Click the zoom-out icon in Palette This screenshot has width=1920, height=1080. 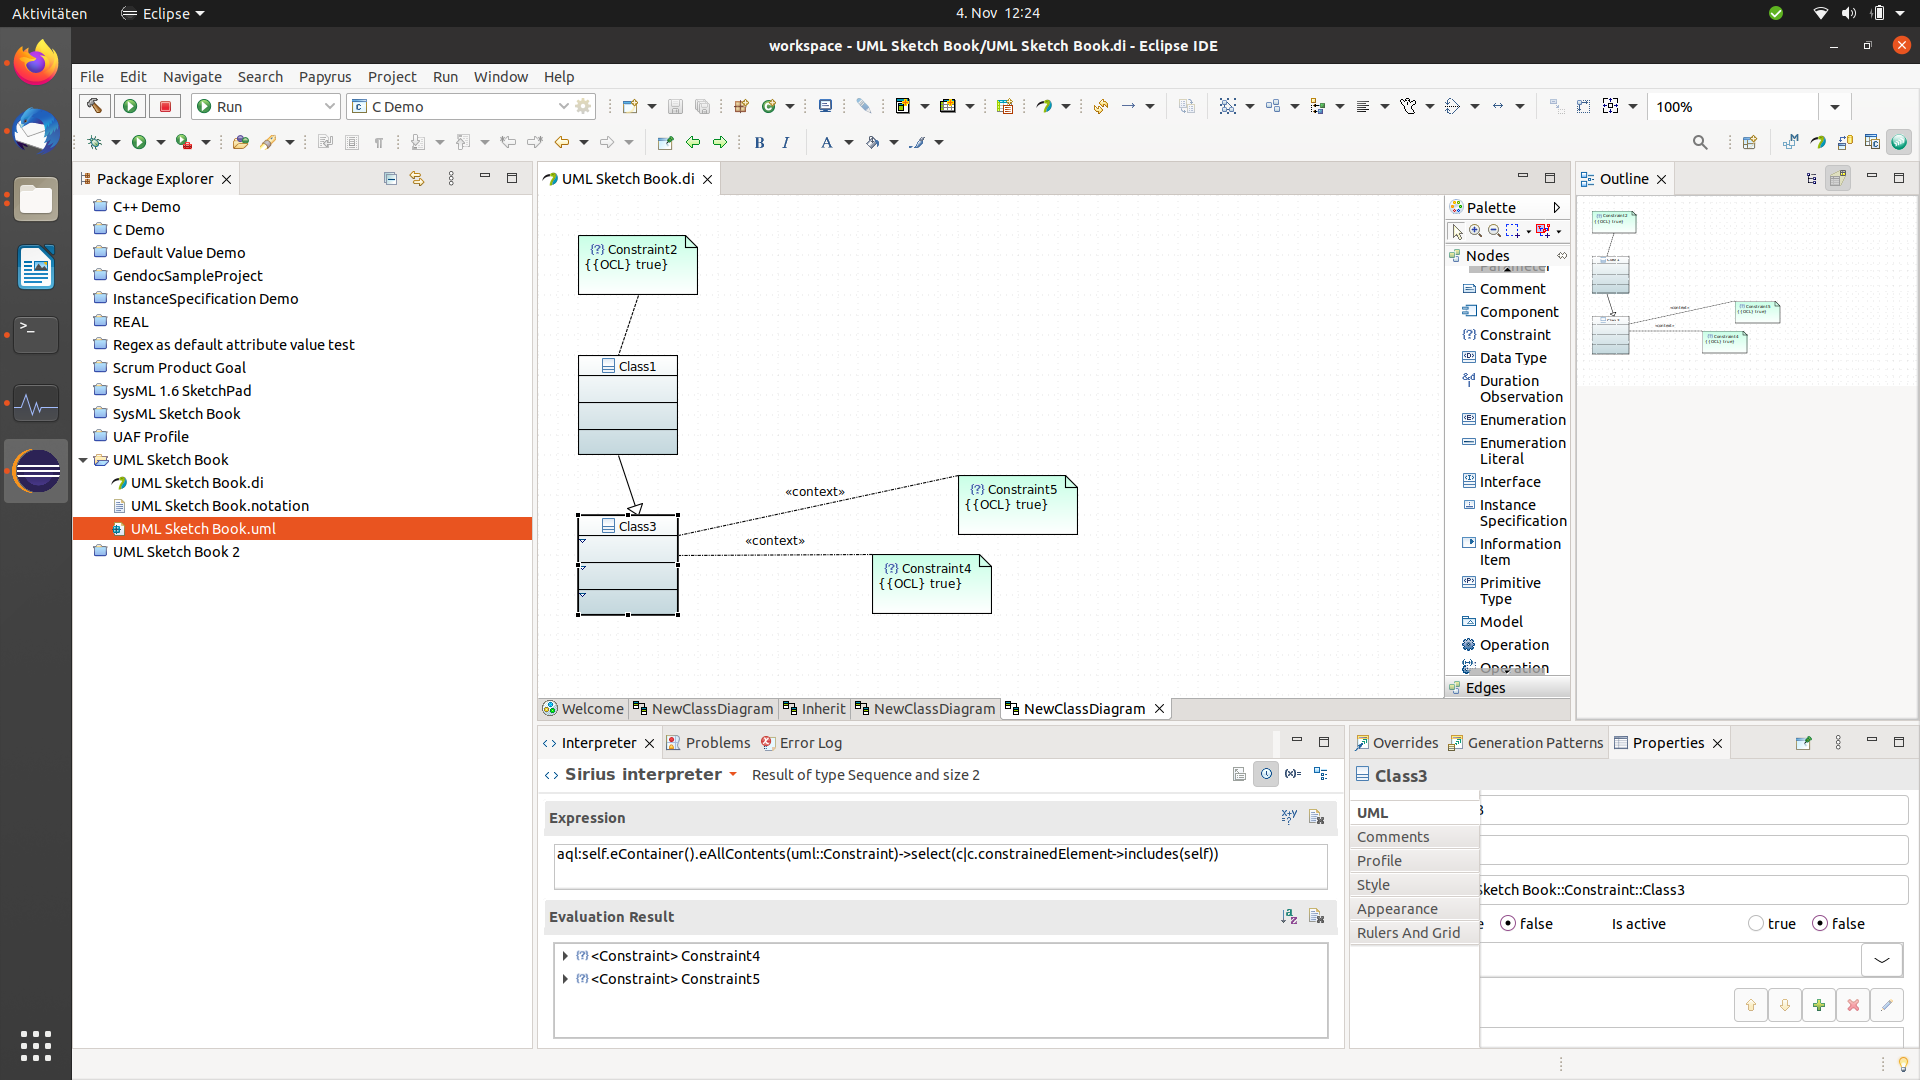point(1494,231)
